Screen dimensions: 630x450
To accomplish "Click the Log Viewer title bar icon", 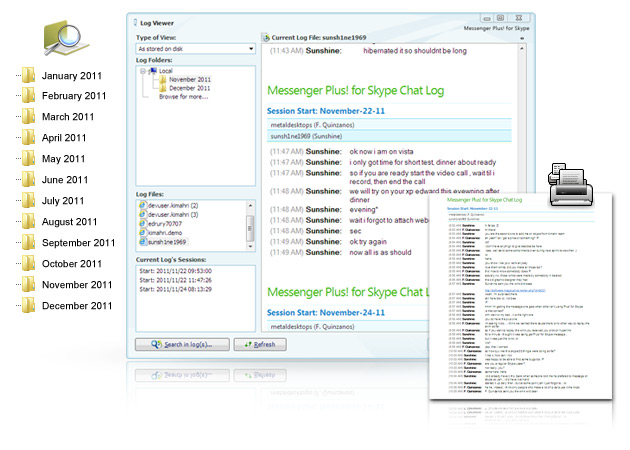I will click(135, 23).
